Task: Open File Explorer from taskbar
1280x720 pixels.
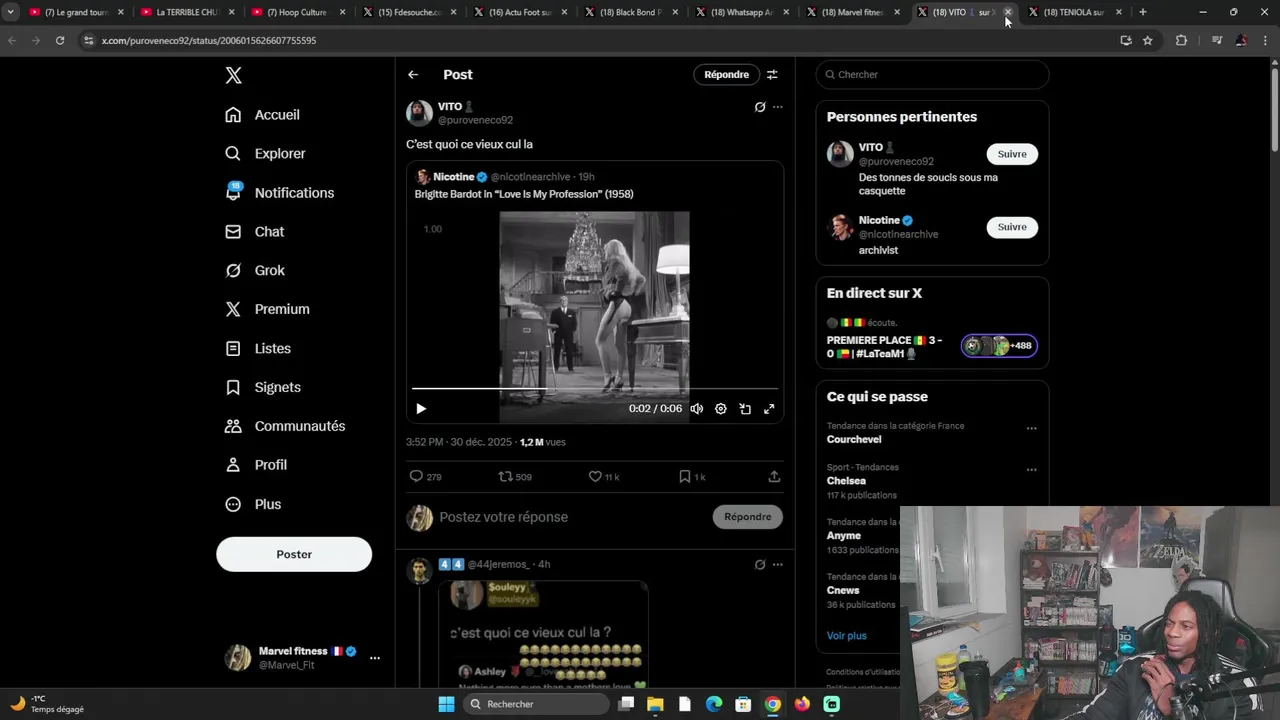Action: click(655, 704)
